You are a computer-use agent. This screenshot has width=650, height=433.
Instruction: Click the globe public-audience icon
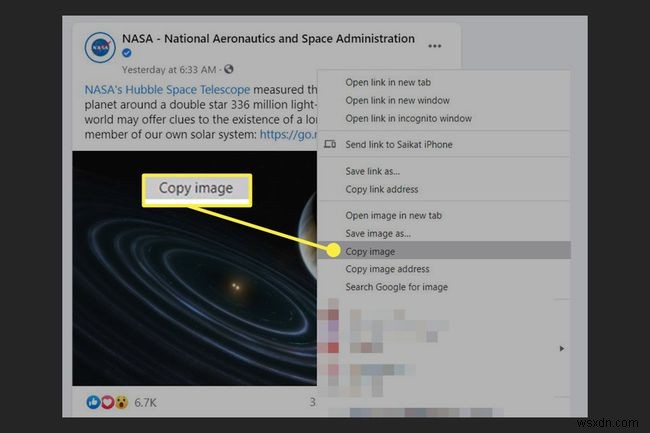229,69
